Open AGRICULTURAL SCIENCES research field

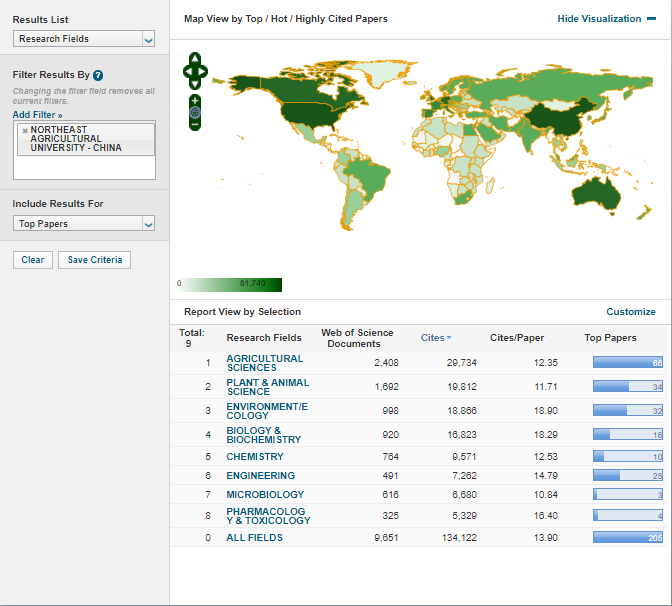264,363
